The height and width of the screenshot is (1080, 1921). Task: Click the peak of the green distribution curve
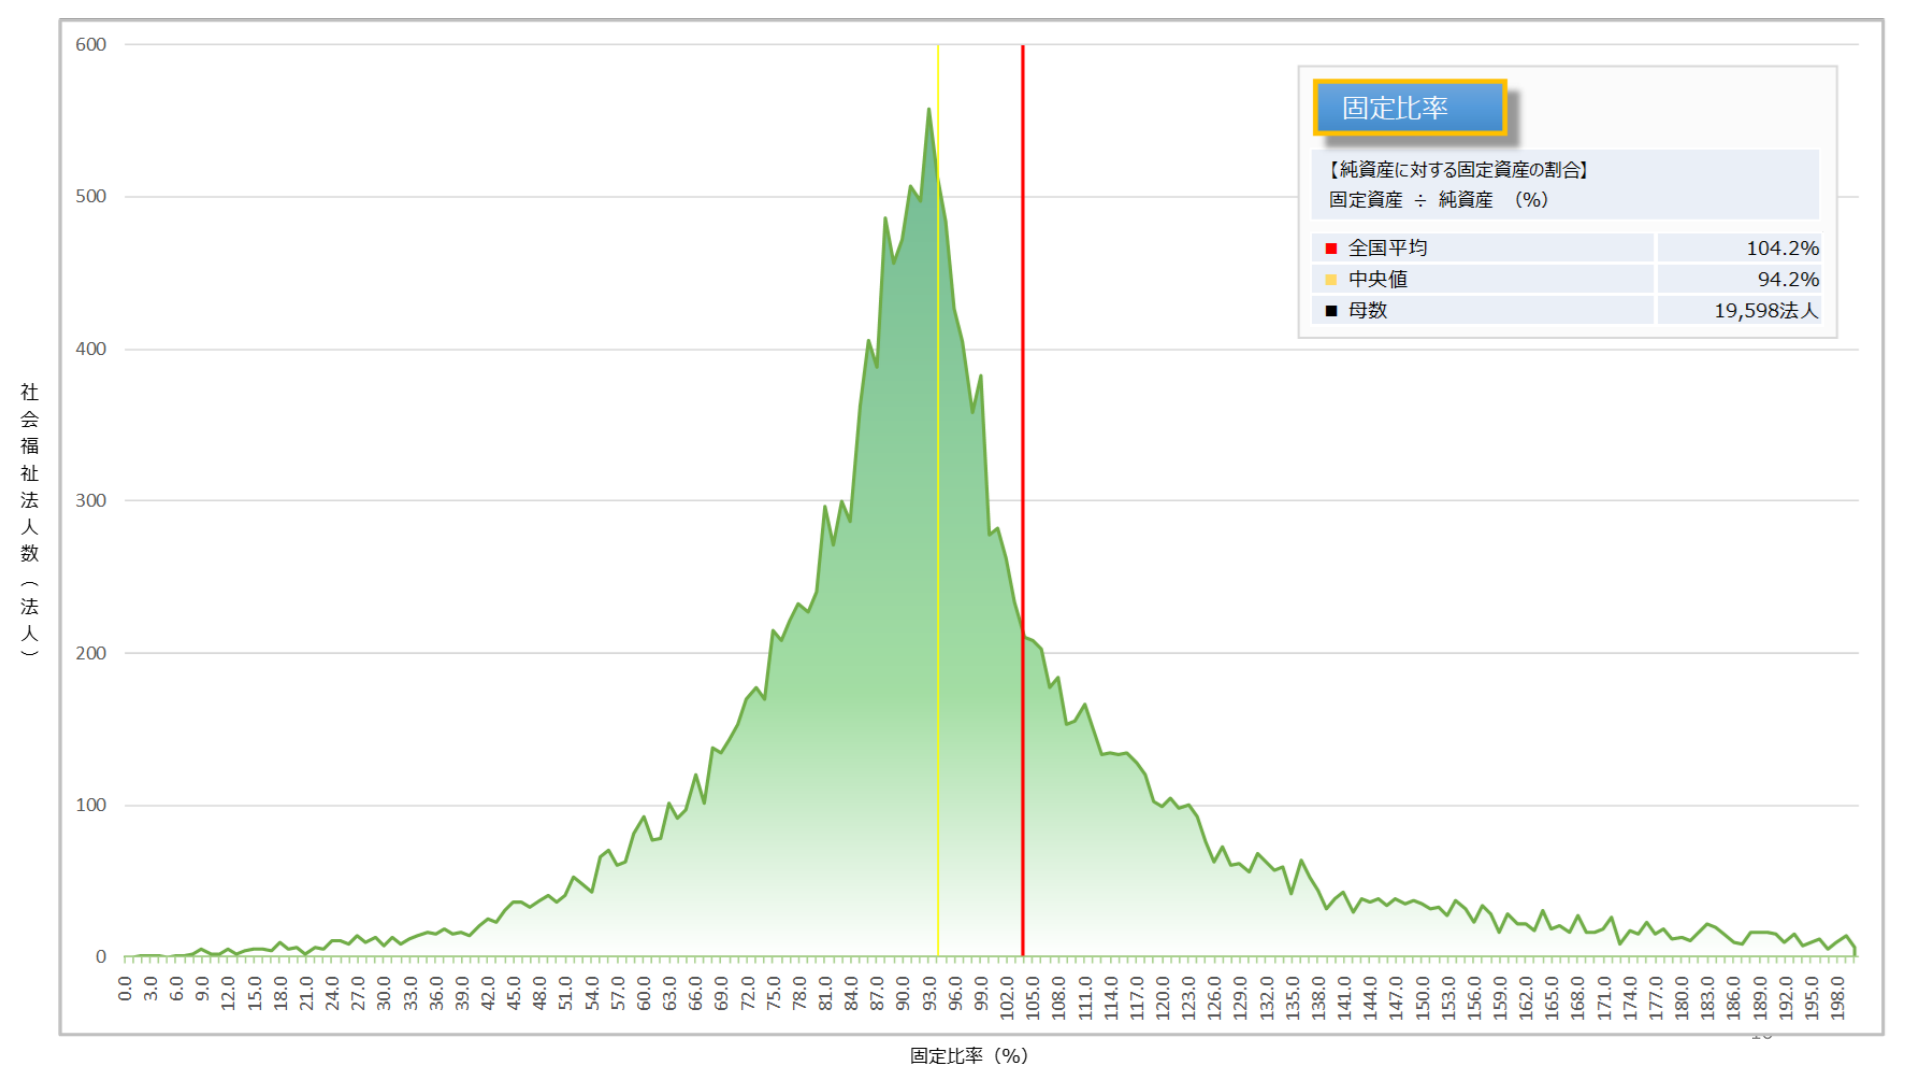pos(929,110)
